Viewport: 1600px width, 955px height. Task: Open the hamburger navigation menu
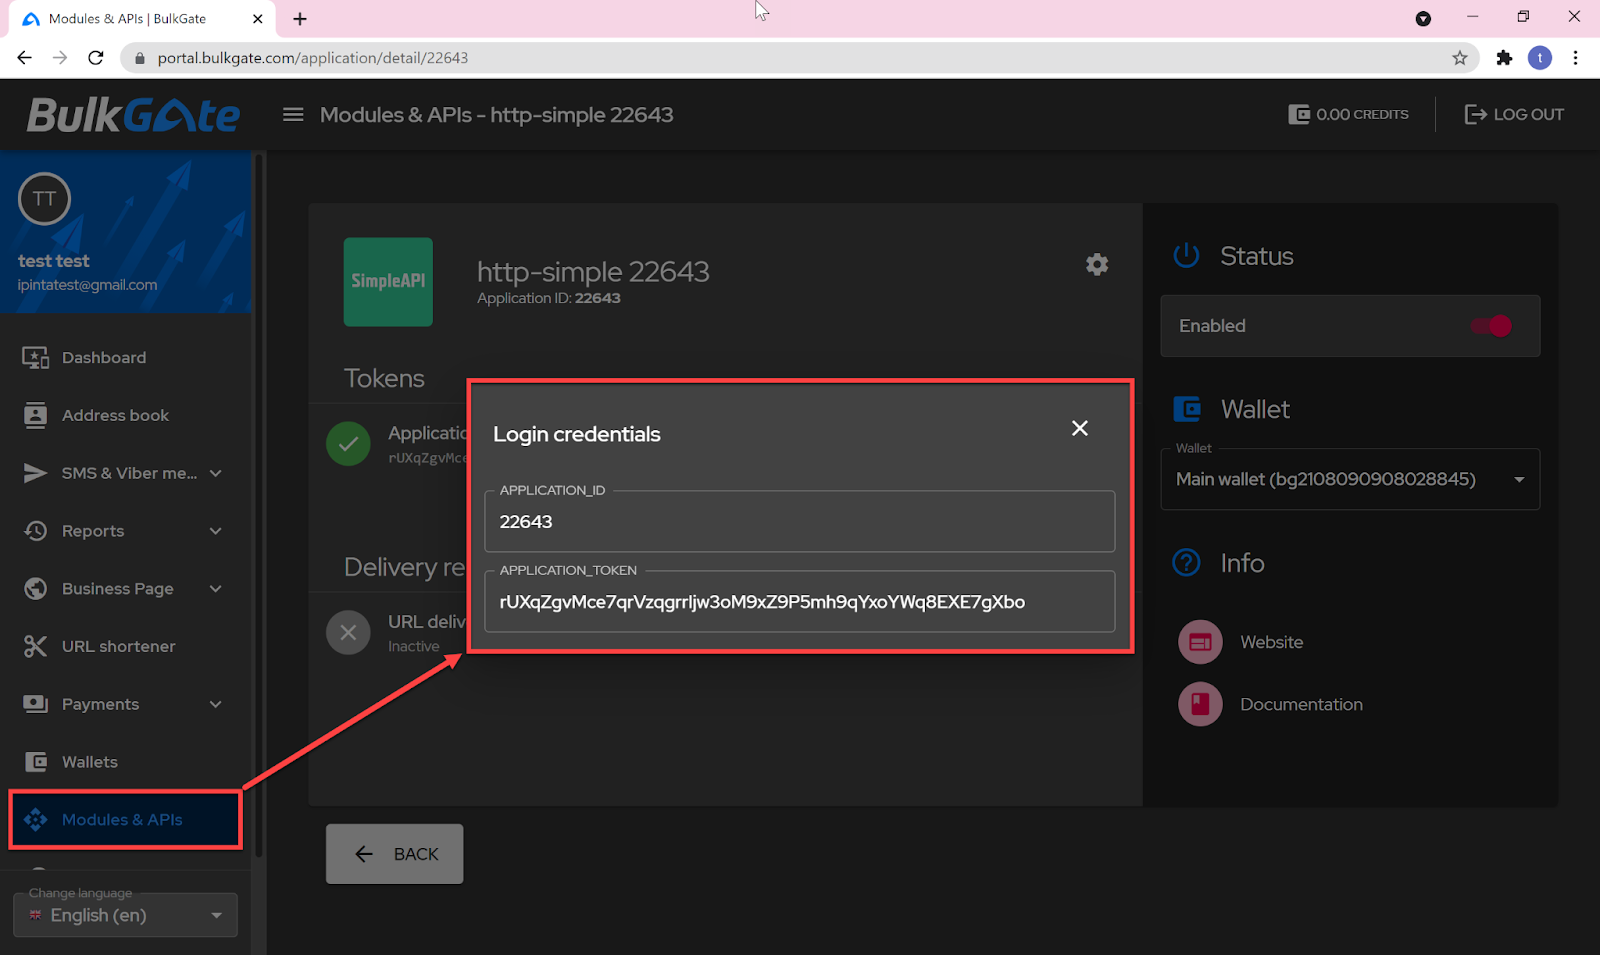[x=293, y=115]
